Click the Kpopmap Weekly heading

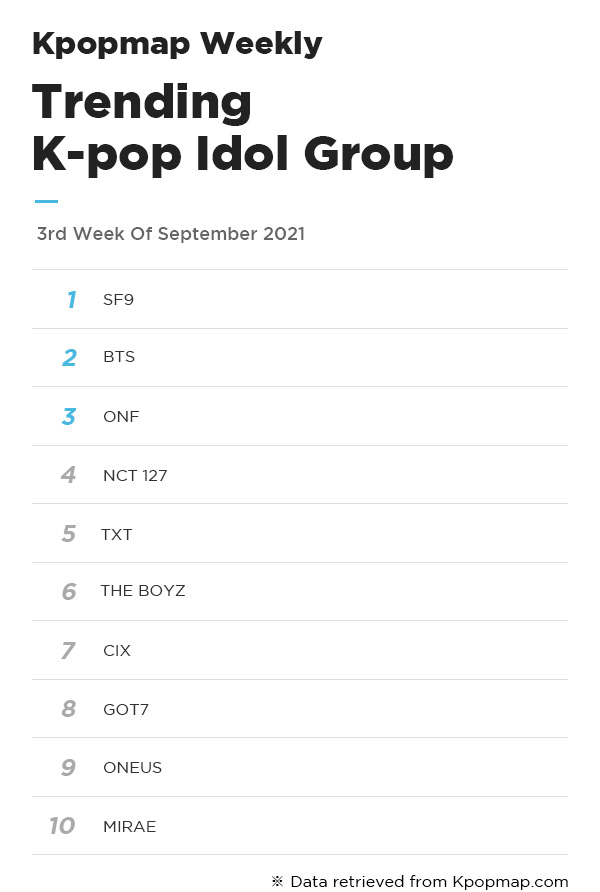click(177, 44)
